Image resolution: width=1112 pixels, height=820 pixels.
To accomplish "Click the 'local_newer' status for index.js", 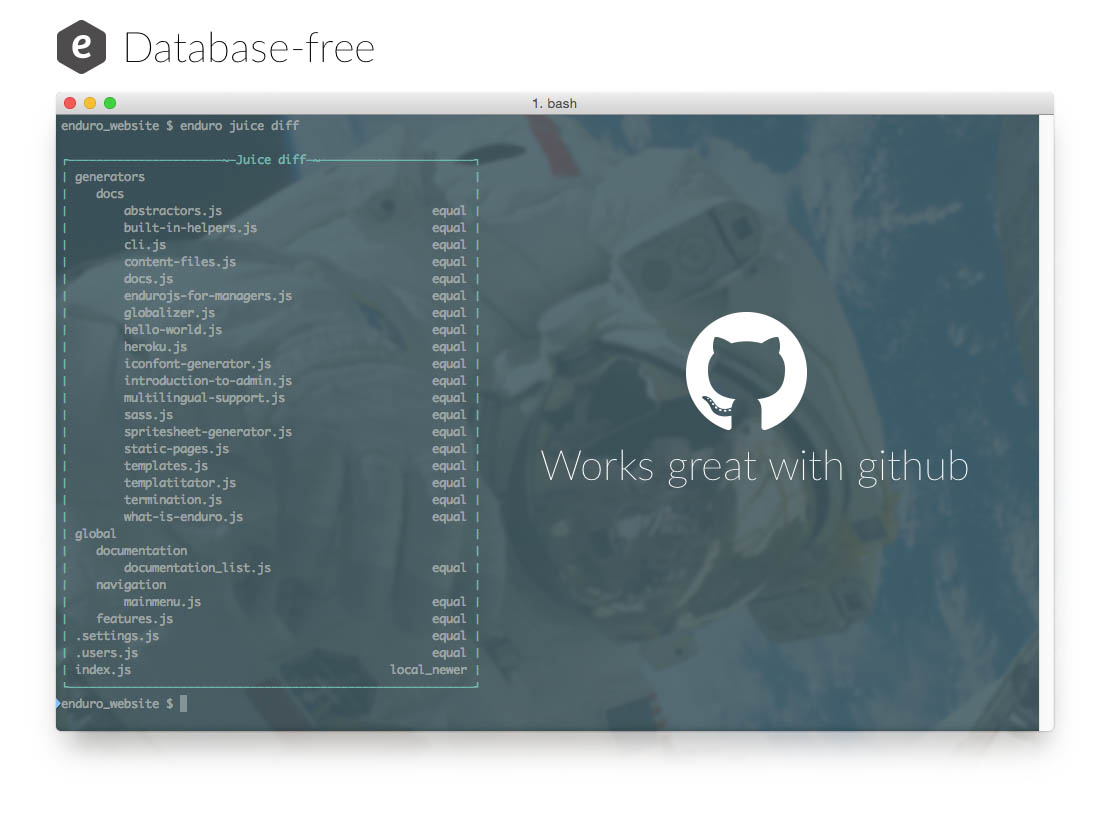I will click(428, 670).
